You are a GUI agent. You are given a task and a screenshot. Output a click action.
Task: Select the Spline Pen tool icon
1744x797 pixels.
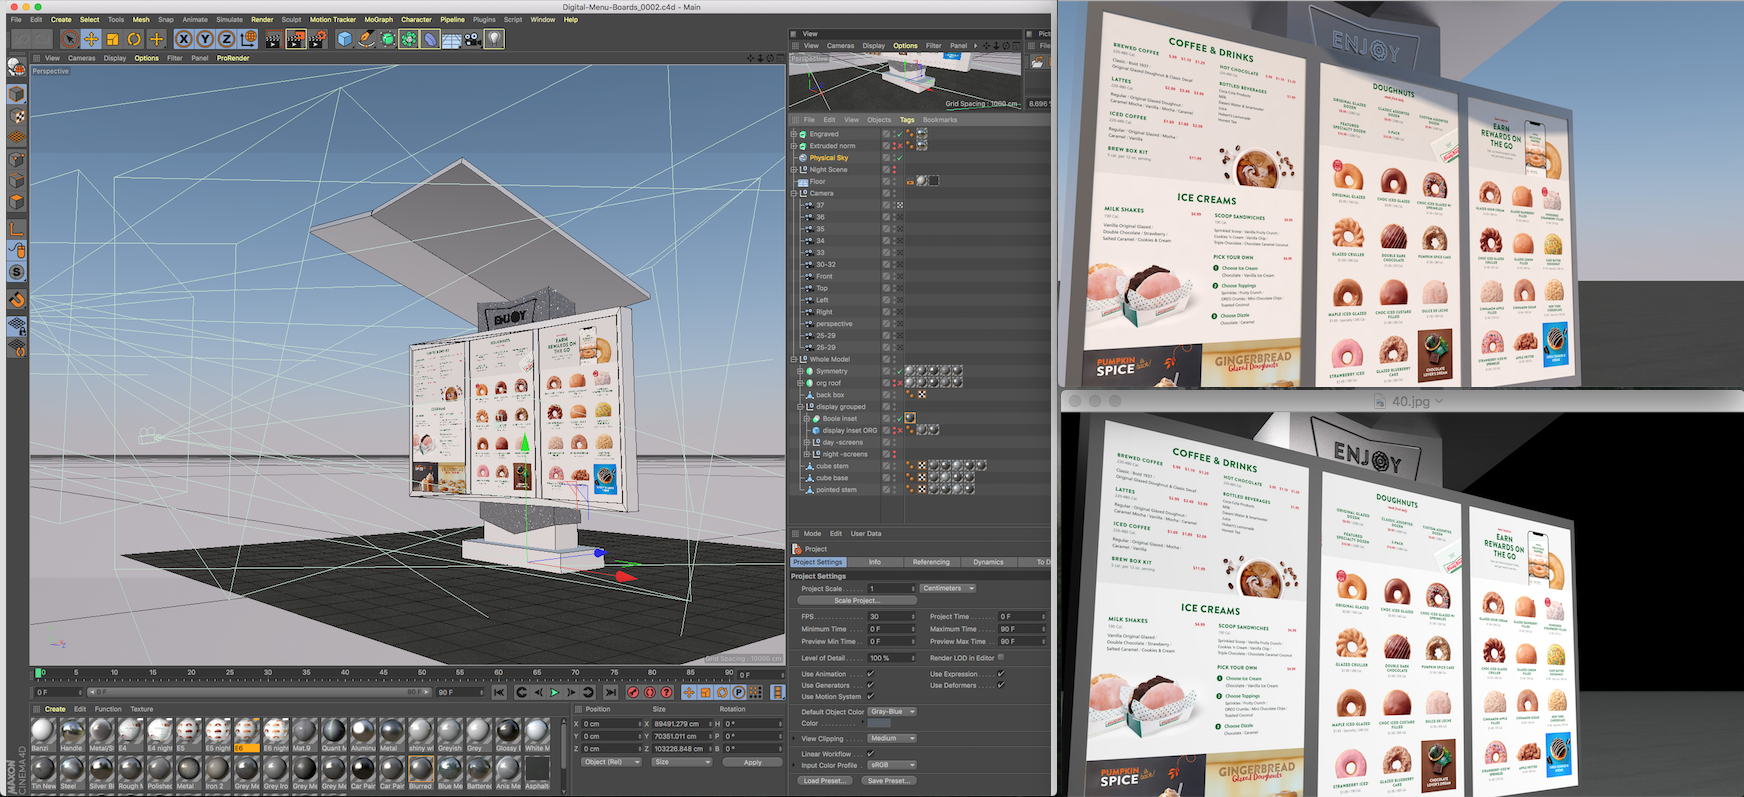point(367,39)
